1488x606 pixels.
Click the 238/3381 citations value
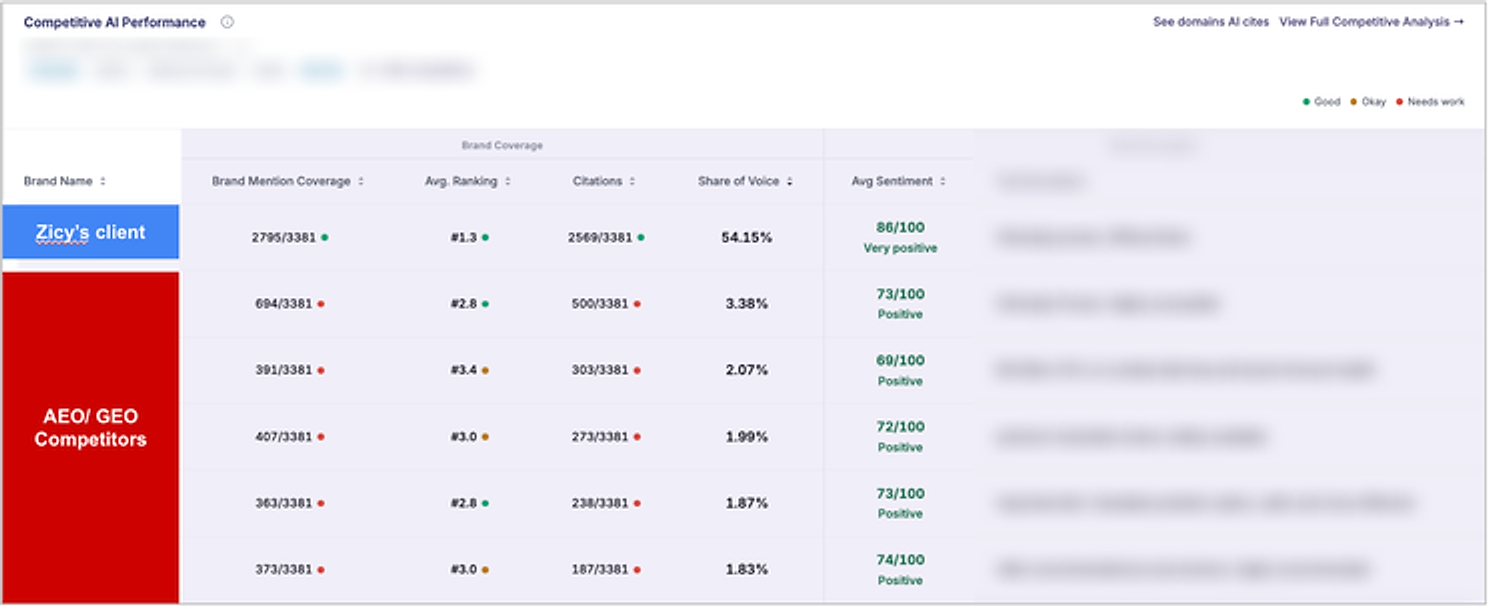tap(600, 503)
